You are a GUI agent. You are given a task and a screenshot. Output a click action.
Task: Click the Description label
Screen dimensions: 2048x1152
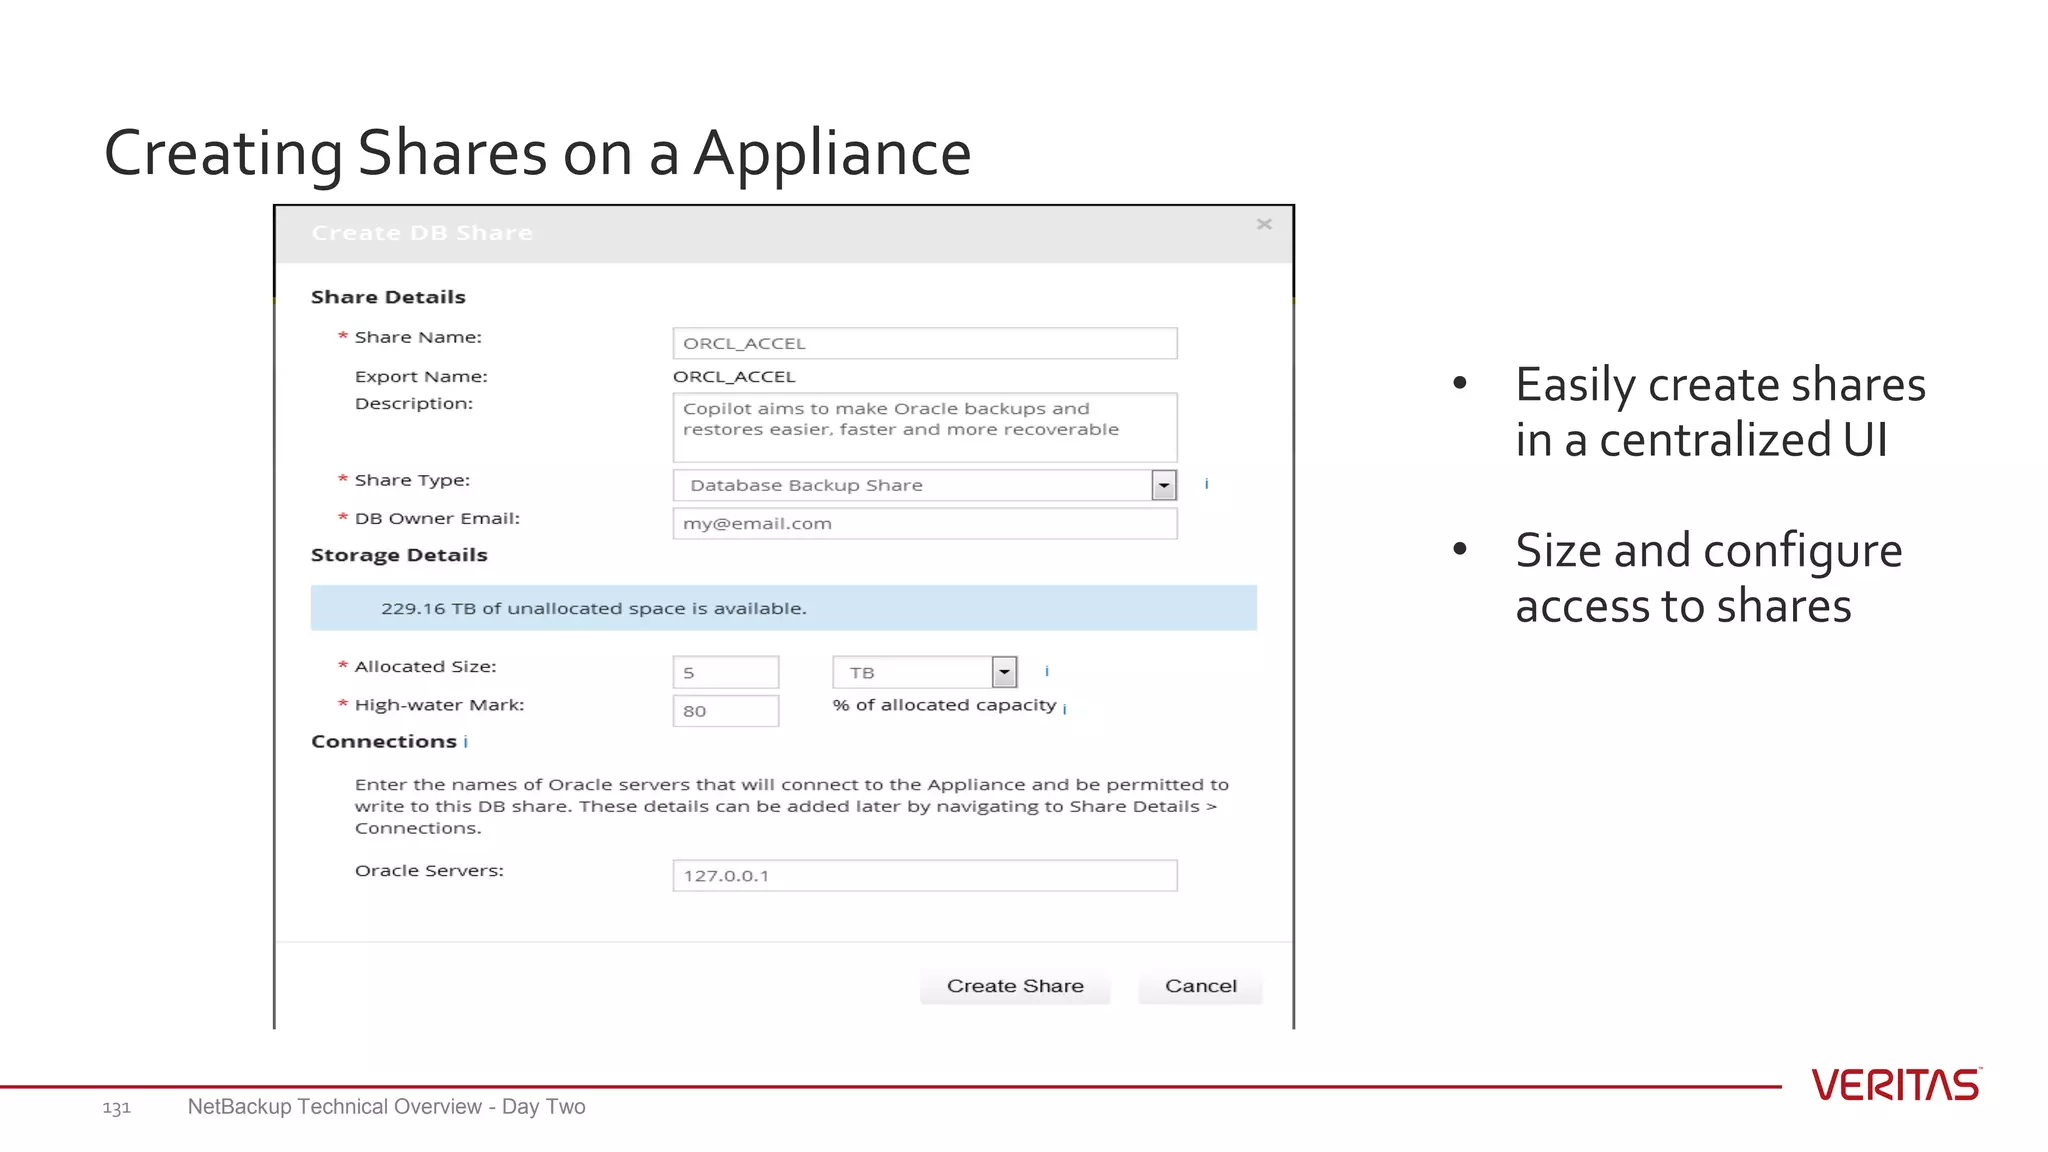pos(414,404)
